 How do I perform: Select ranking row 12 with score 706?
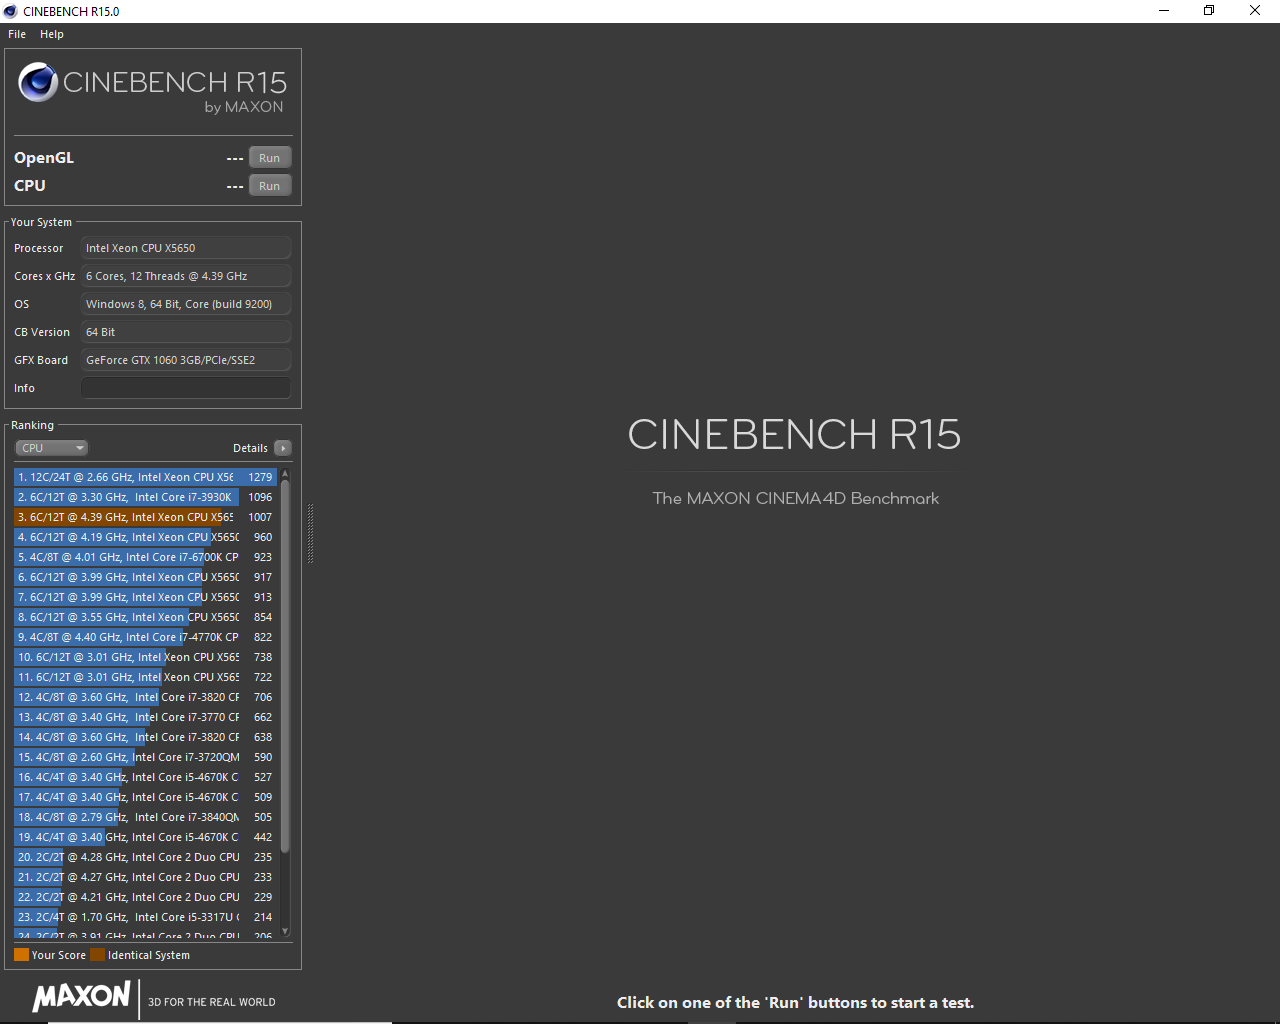(146, 697)
